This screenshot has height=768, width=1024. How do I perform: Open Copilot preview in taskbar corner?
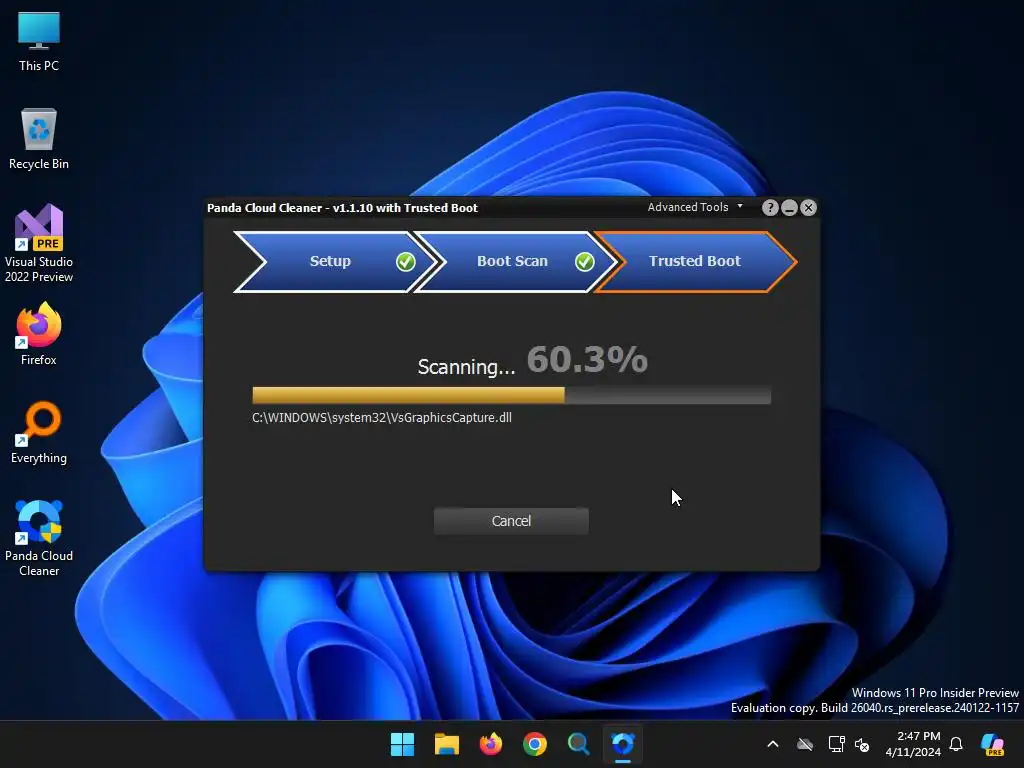click(993, 744)
